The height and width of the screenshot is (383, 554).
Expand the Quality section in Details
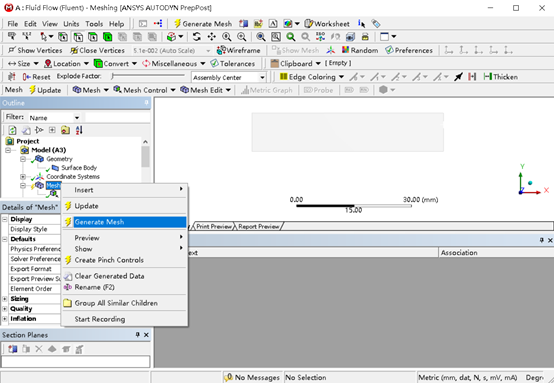(5, 309)
